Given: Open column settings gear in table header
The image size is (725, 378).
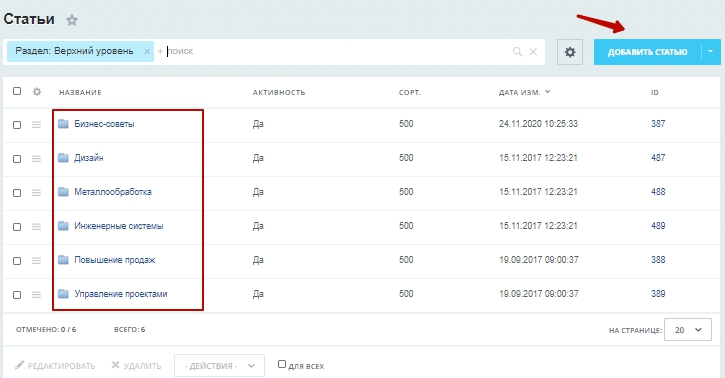Looking at the screenshot, I should tap(37, 91).
